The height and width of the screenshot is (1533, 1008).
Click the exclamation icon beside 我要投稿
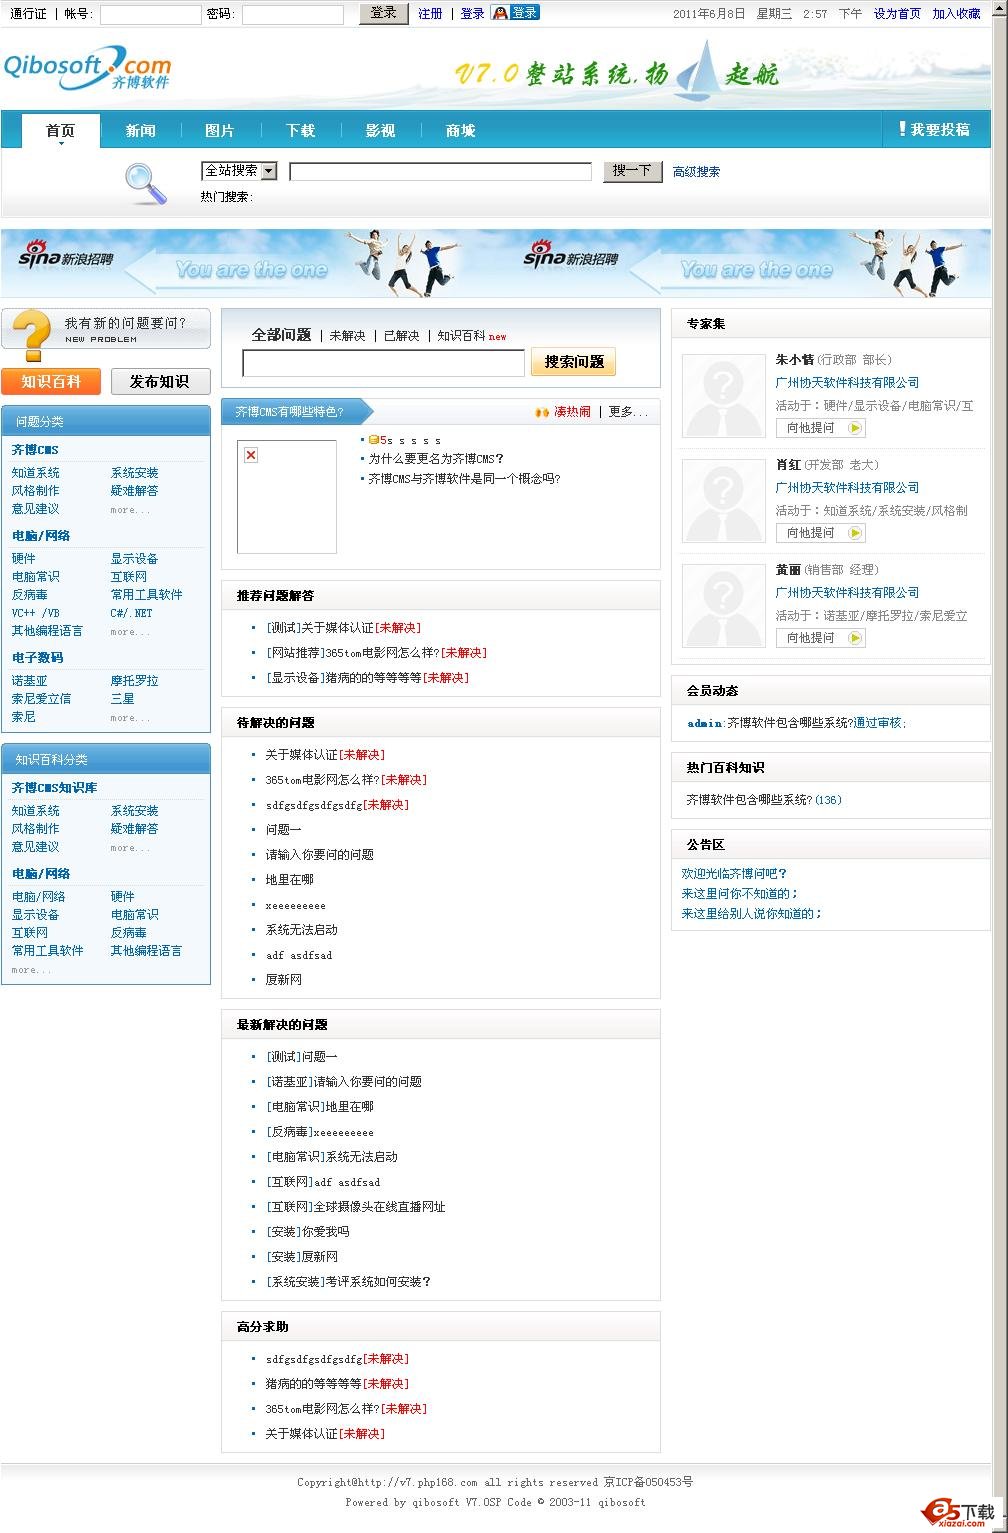(x=902, y=129)
